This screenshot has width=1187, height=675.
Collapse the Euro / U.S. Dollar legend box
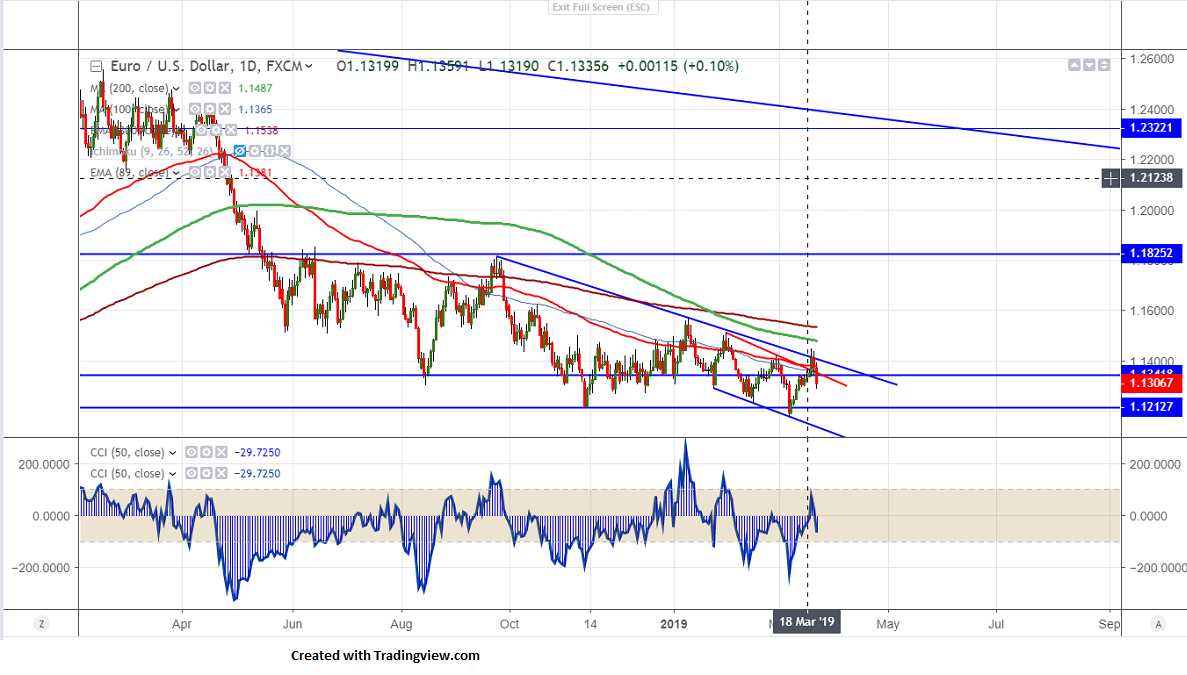click(96, 67)
